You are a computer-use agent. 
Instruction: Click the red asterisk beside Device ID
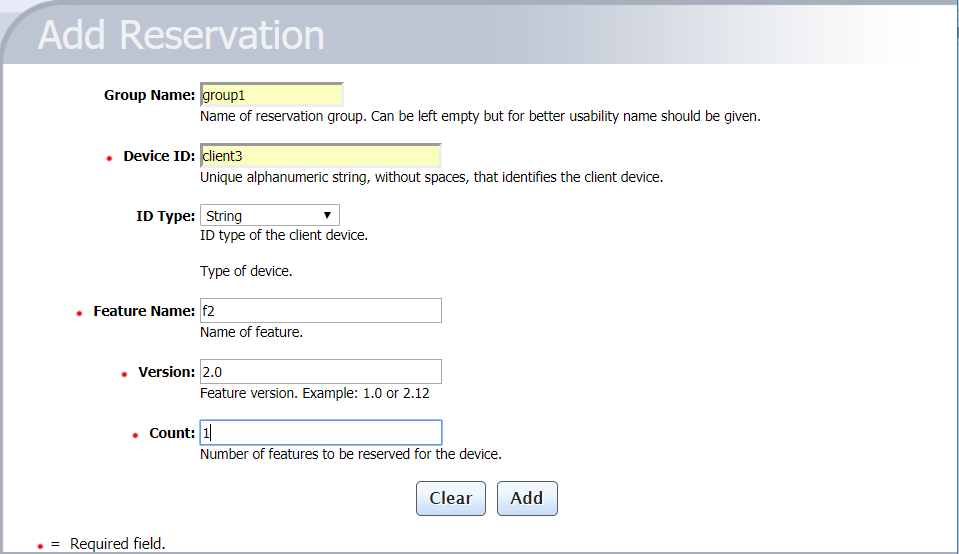point(109,159)
